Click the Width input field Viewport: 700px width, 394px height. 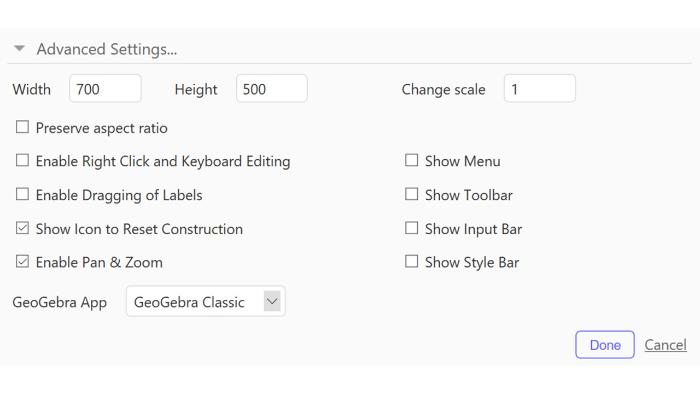pyautogui.click(x=105, y=89)
